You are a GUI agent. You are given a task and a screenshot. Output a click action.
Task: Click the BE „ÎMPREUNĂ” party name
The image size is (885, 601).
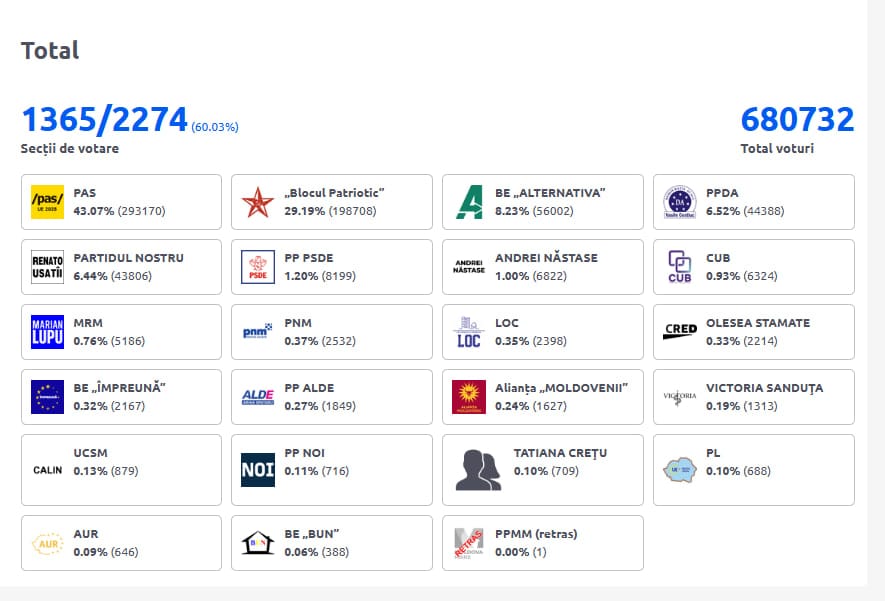[120, 388]
